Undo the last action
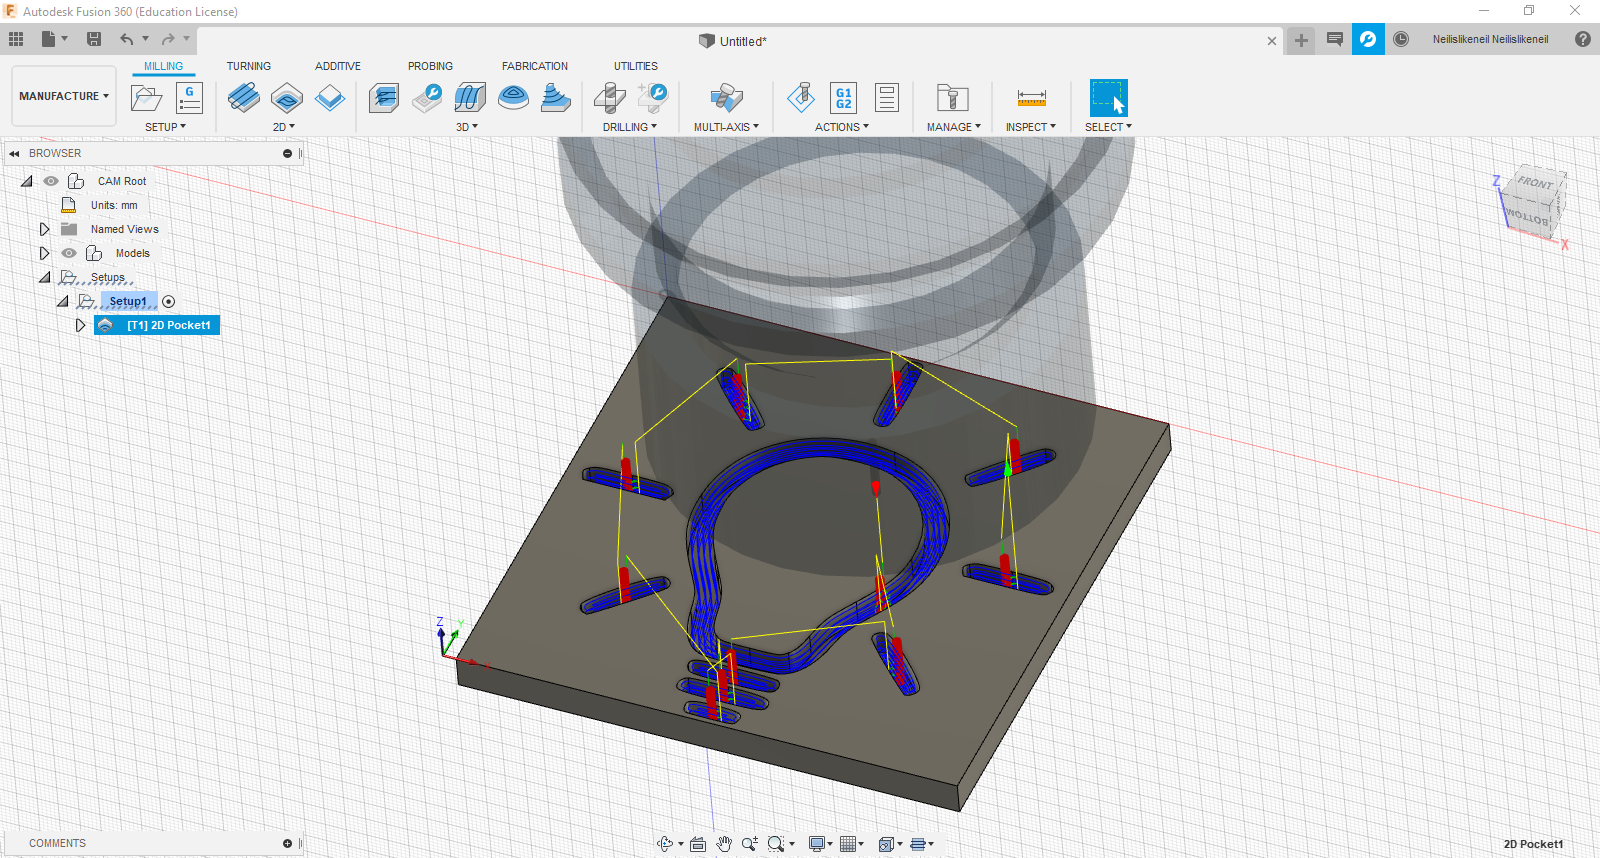 126,39
